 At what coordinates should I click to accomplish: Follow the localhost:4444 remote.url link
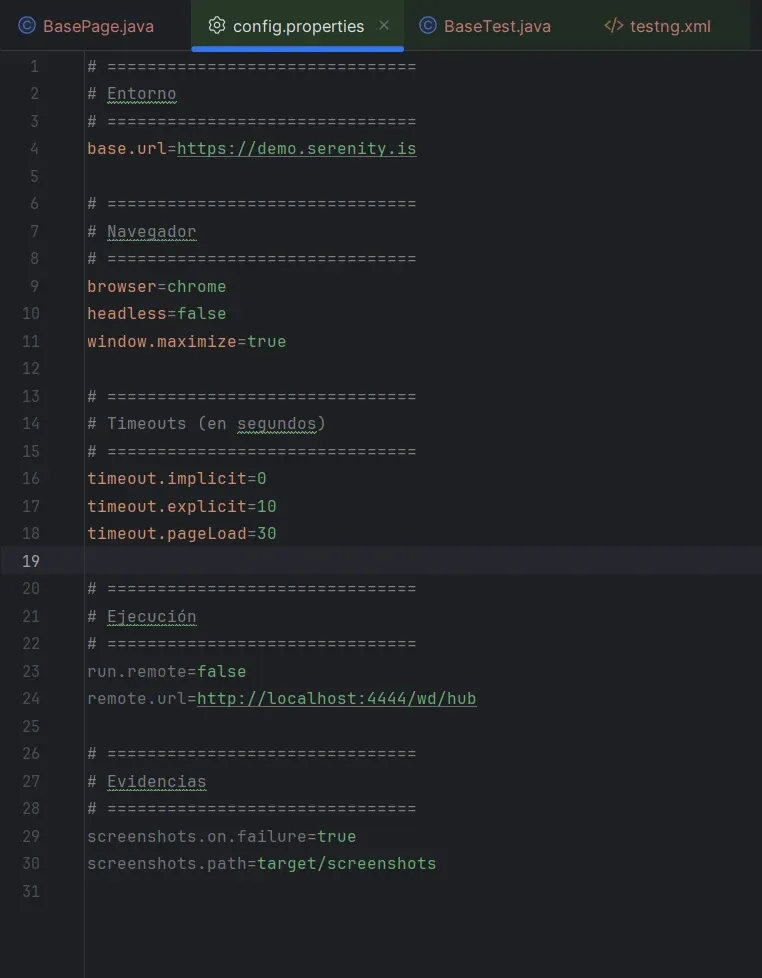(337, 698)
